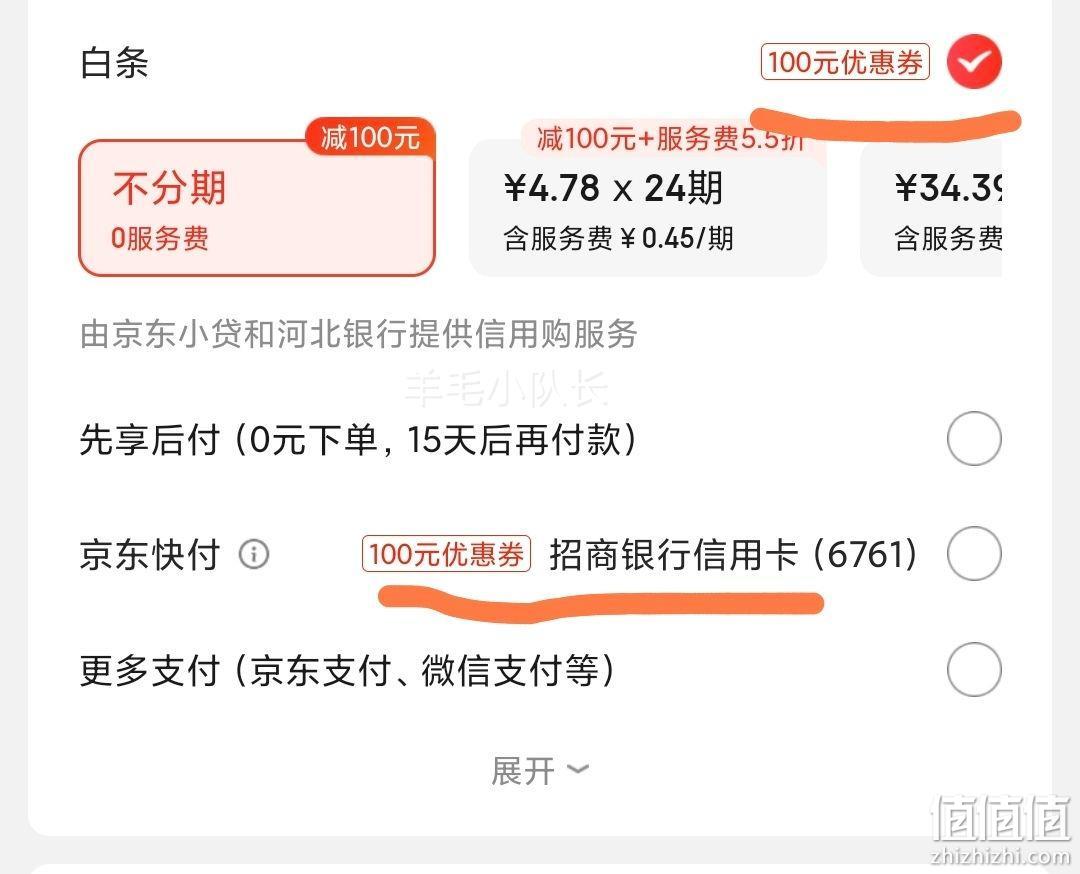
Task: Tap the 100元优惠券 tag in 京东快付 row
Action: (446, 554)
